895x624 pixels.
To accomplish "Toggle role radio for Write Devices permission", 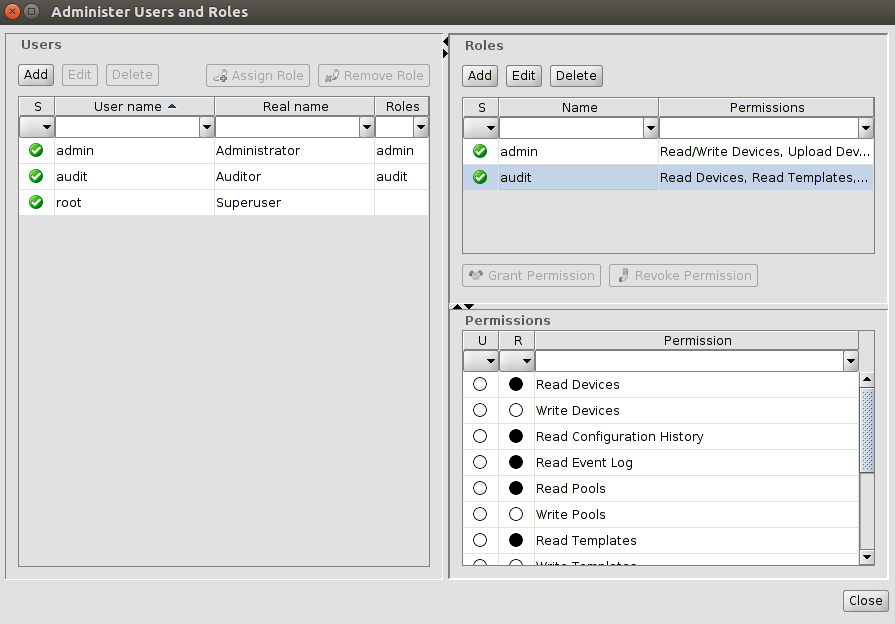I will tap(516, 411).
